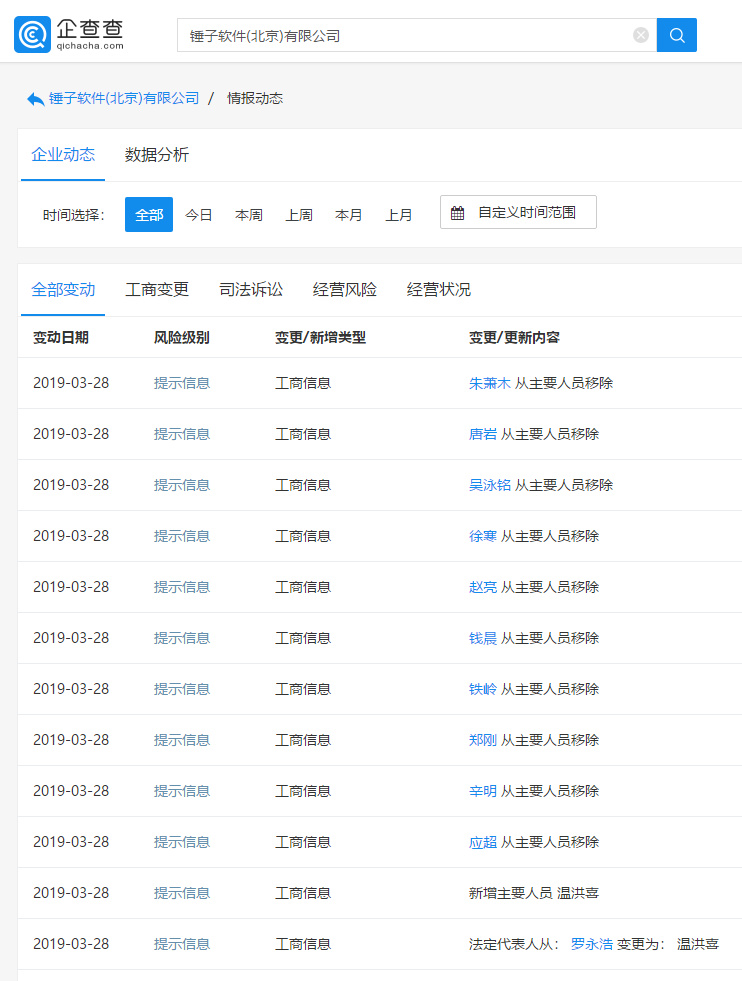742x981 pixels.
Task: Click the blue search magnifier button
Action: 677,35
